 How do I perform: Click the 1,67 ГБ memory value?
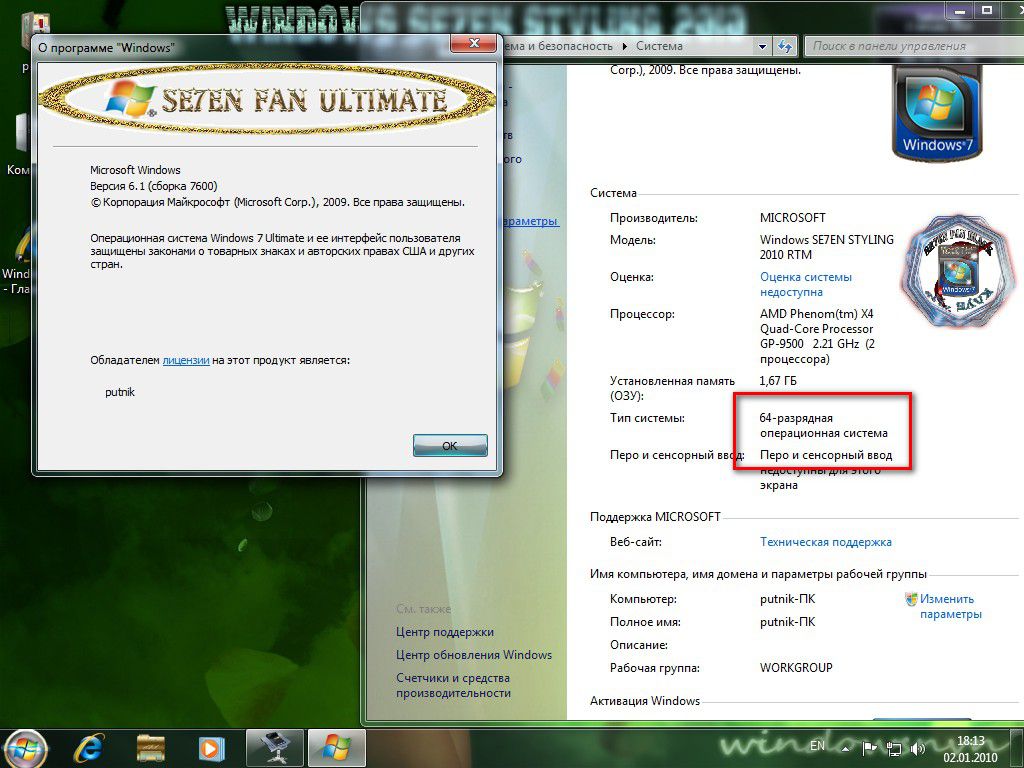[x=778, y=381]
